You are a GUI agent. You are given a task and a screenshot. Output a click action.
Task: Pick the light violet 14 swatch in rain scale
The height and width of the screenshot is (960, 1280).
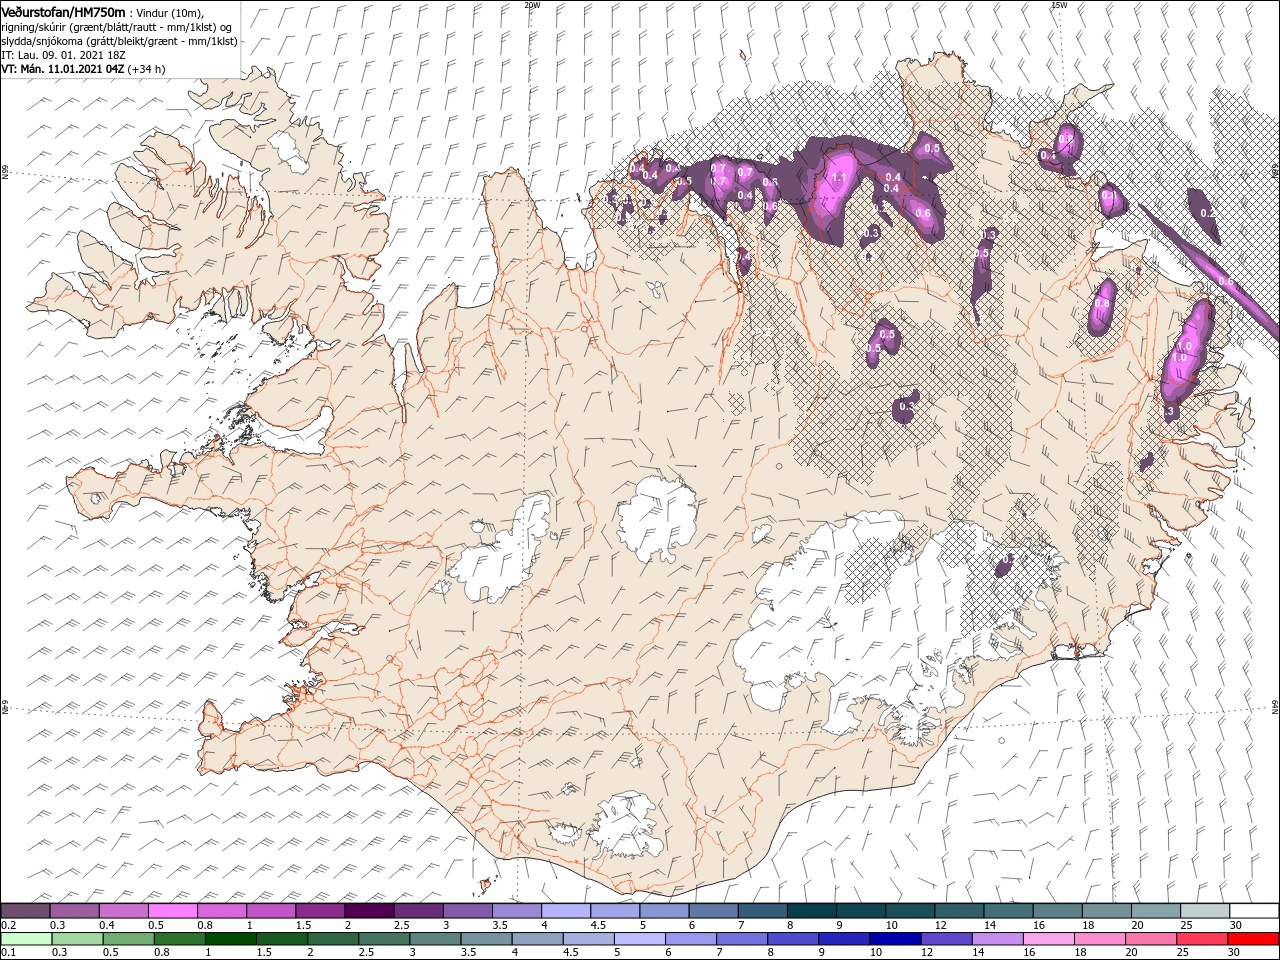pos(998,939)
